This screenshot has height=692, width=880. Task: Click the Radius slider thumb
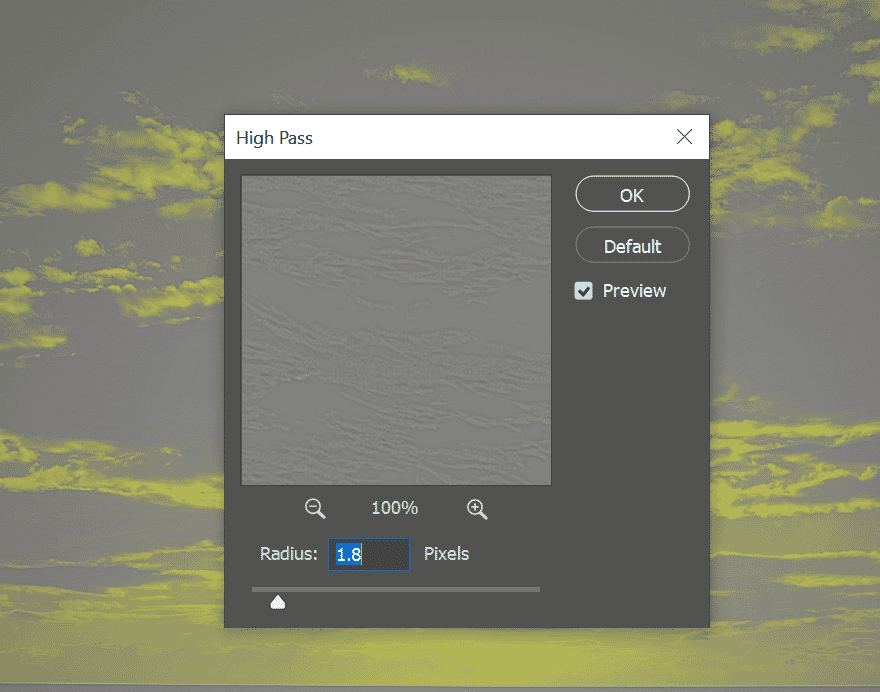pos(277,601)
